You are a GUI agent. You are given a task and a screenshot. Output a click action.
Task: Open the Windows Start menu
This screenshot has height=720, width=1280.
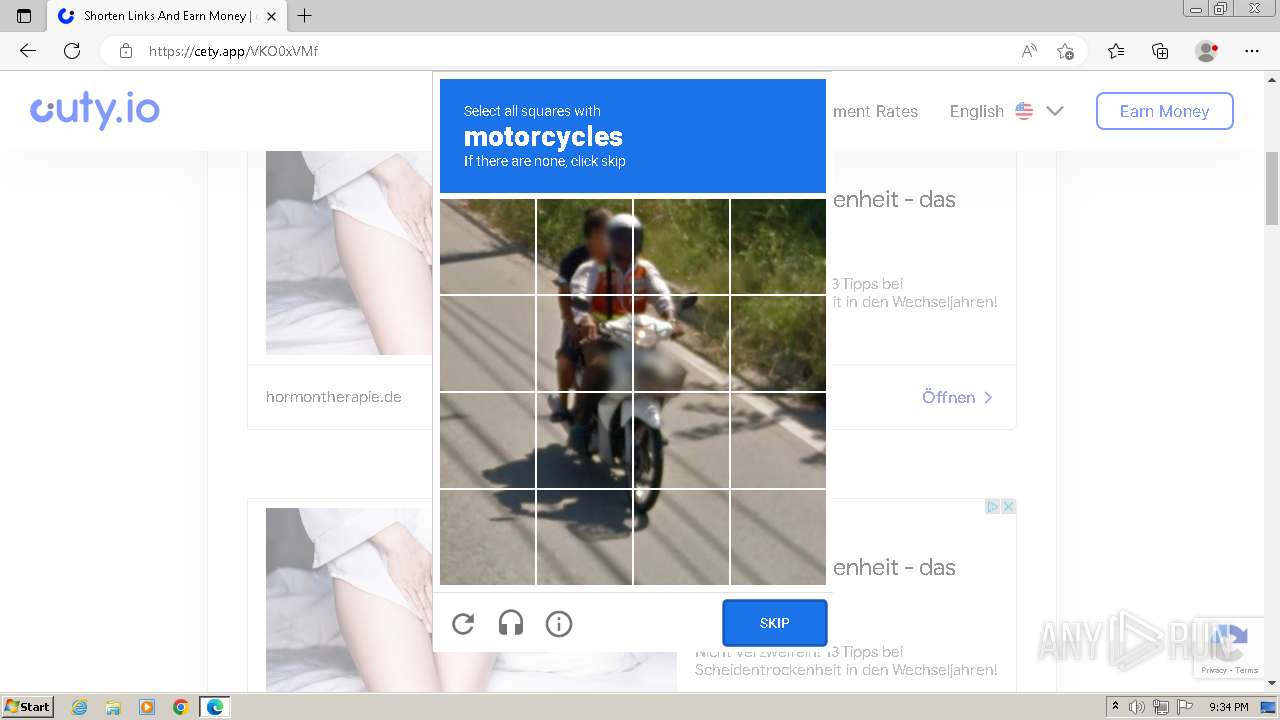pyautogui.click(x=28, y=706)
